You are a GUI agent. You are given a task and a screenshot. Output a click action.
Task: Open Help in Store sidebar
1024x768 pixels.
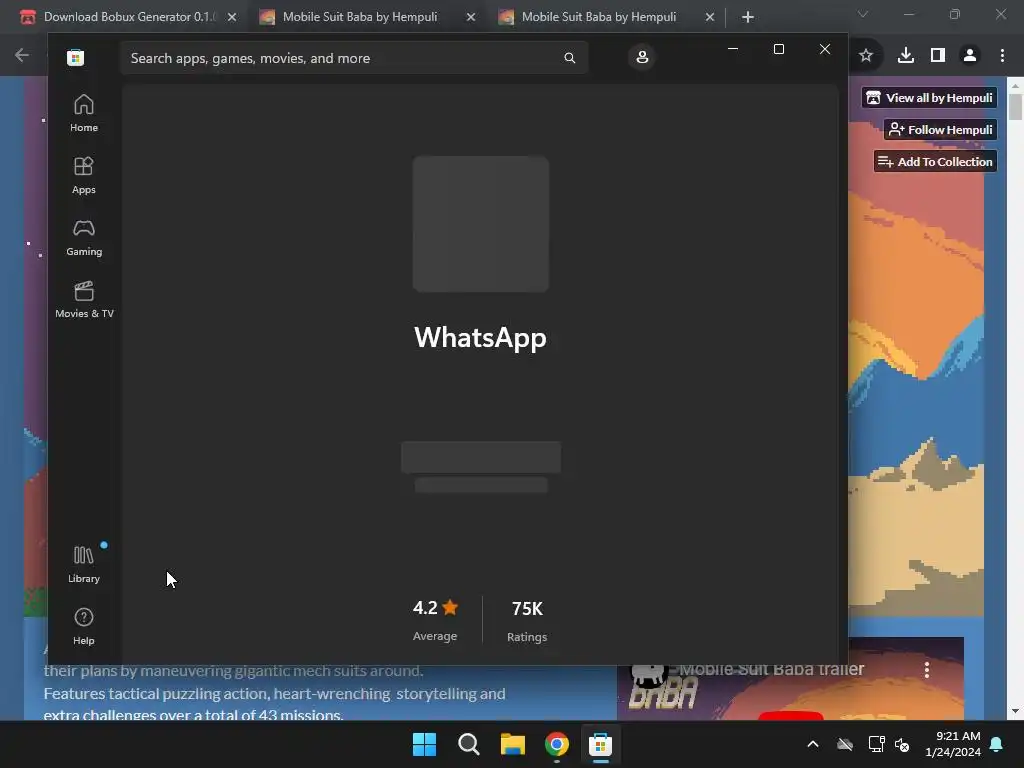click(84, 626)
